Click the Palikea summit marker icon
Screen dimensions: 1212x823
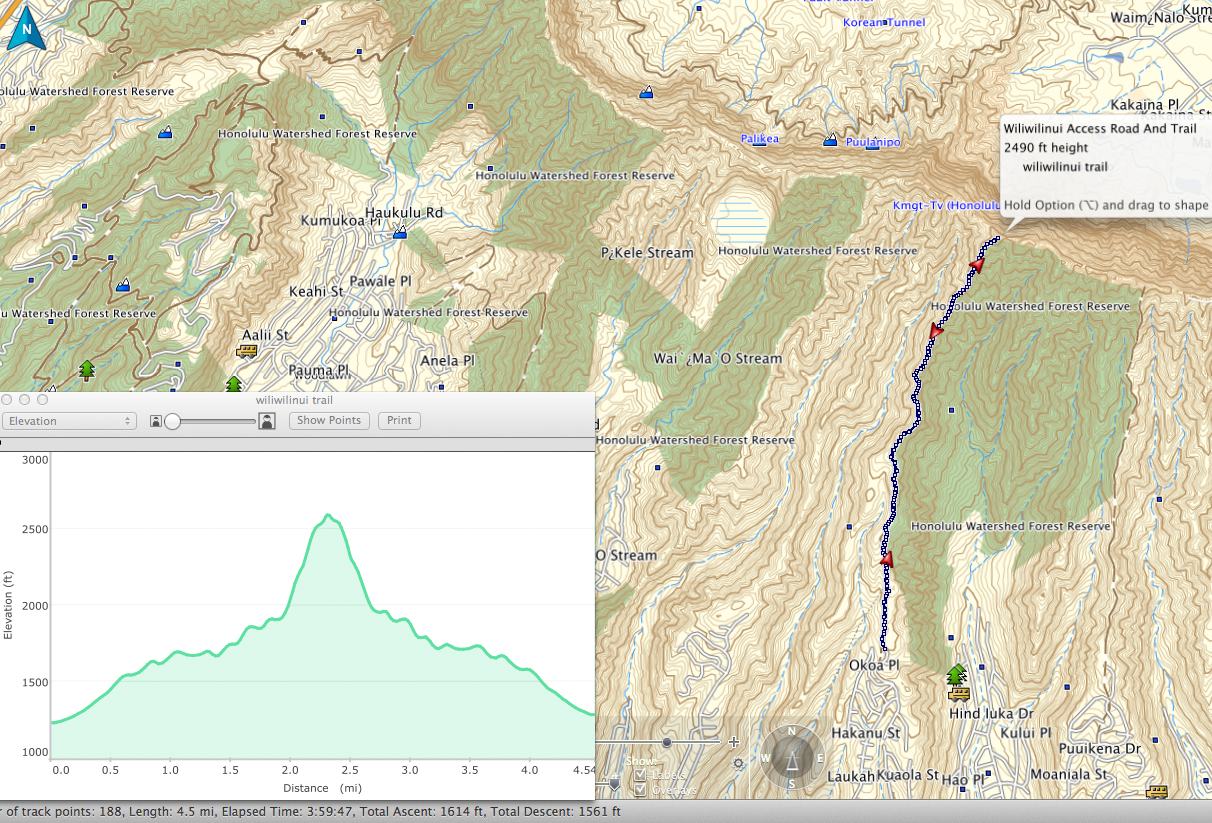point(760,139)
